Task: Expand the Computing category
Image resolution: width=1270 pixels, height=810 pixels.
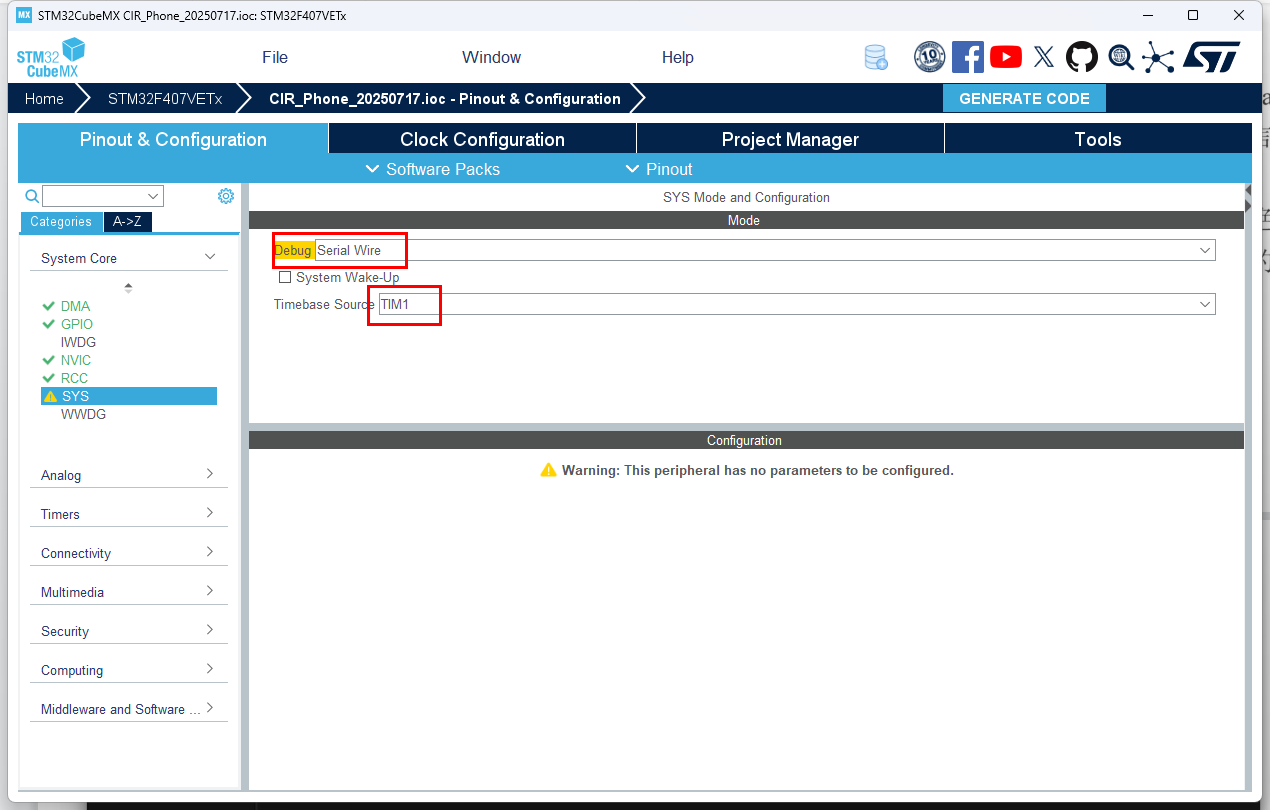Action: point(128,670)
